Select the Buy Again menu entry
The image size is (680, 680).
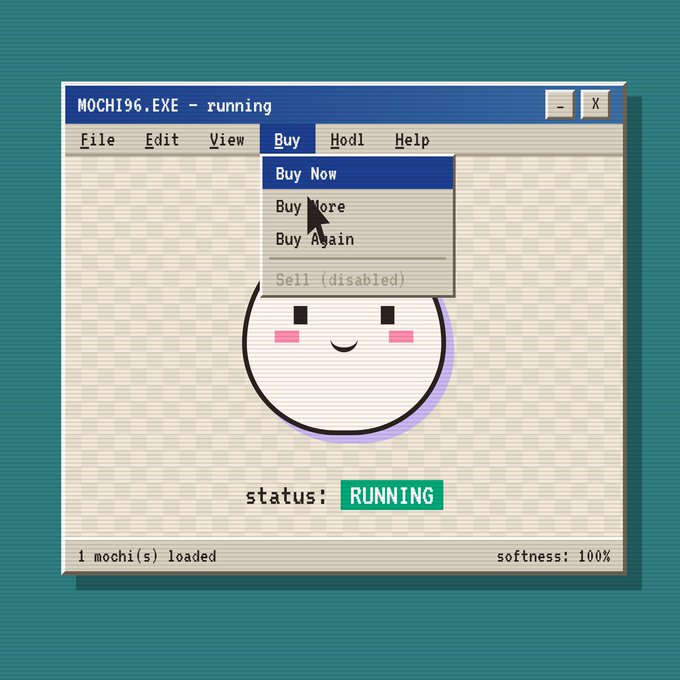pos(358,239)
